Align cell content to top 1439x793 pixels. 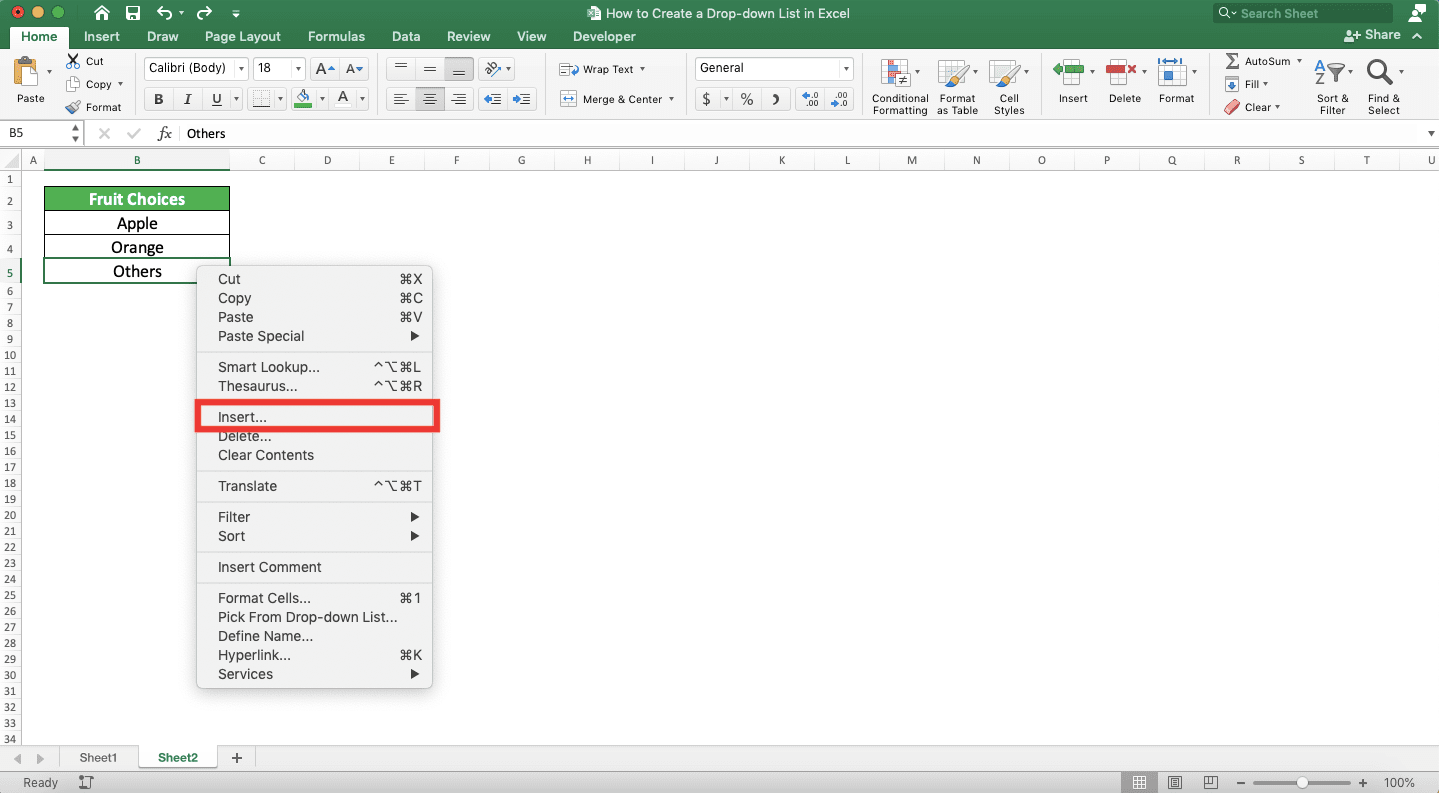tap(401, 69)
